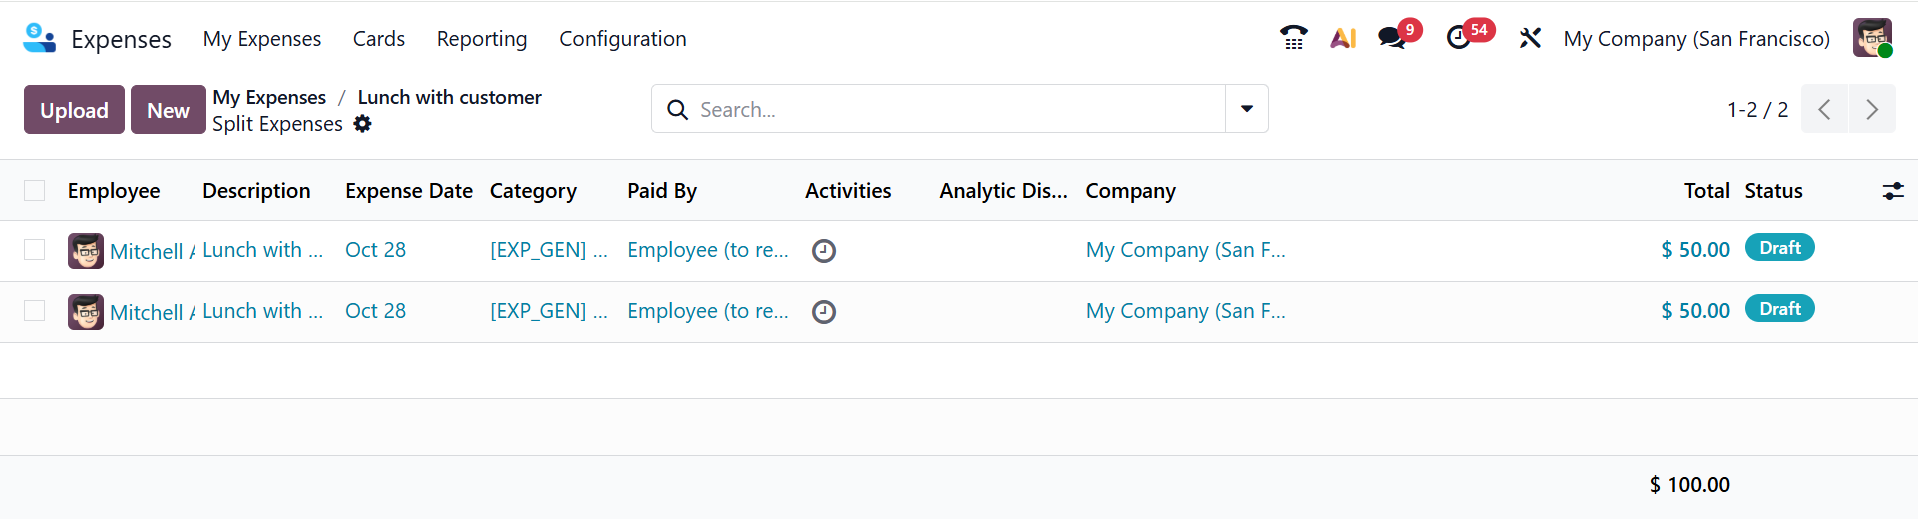Image resolution: width=1918 pixels, height=519 pixels.
Task: Click the Upload button
Action: click(74, 110)
